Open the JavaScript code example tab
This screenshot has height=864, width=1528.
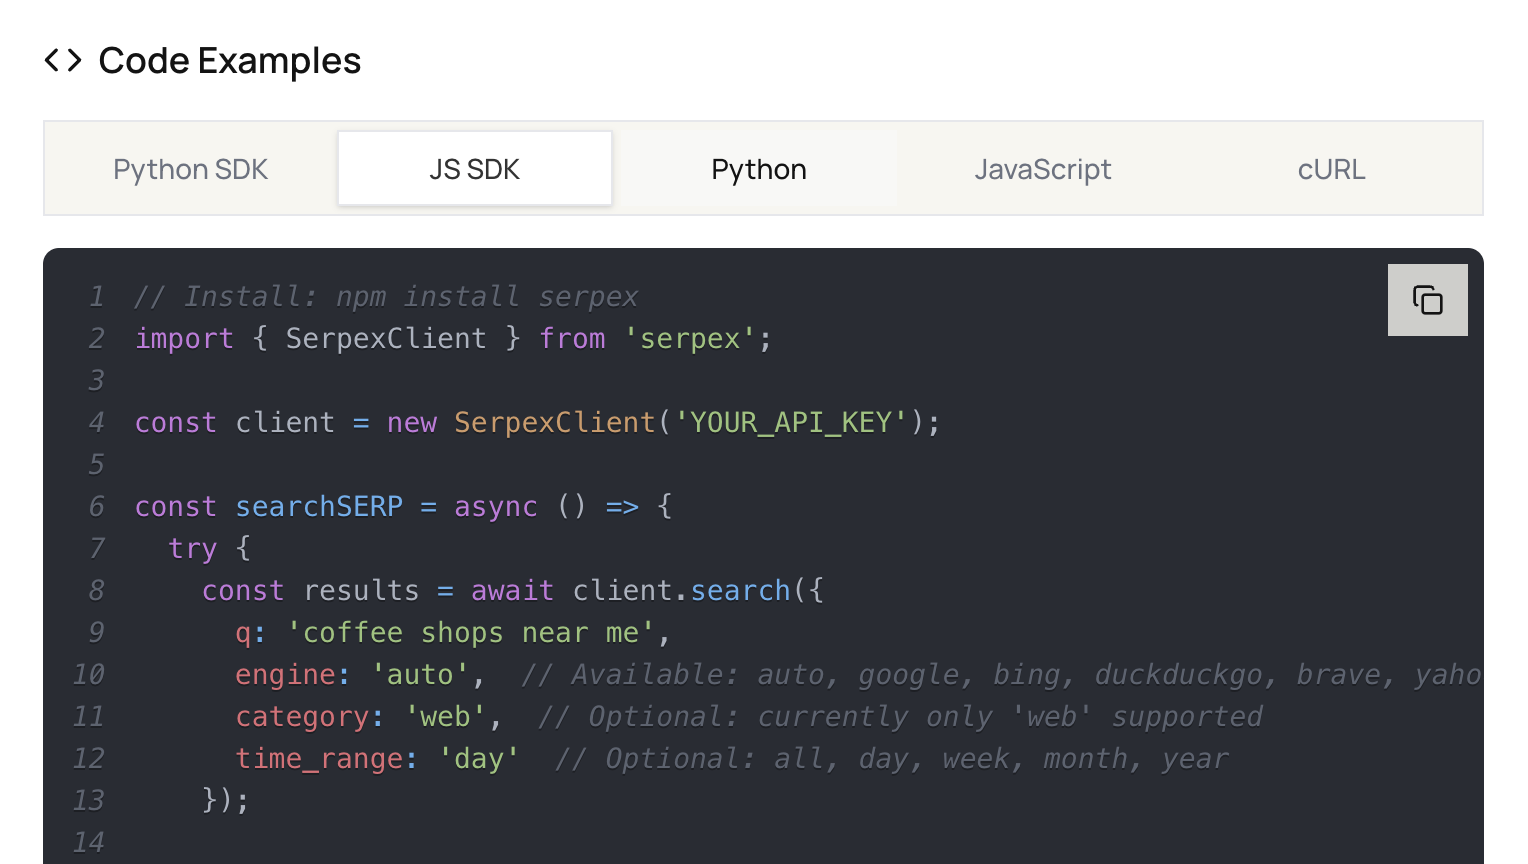tap(1042, 168)
